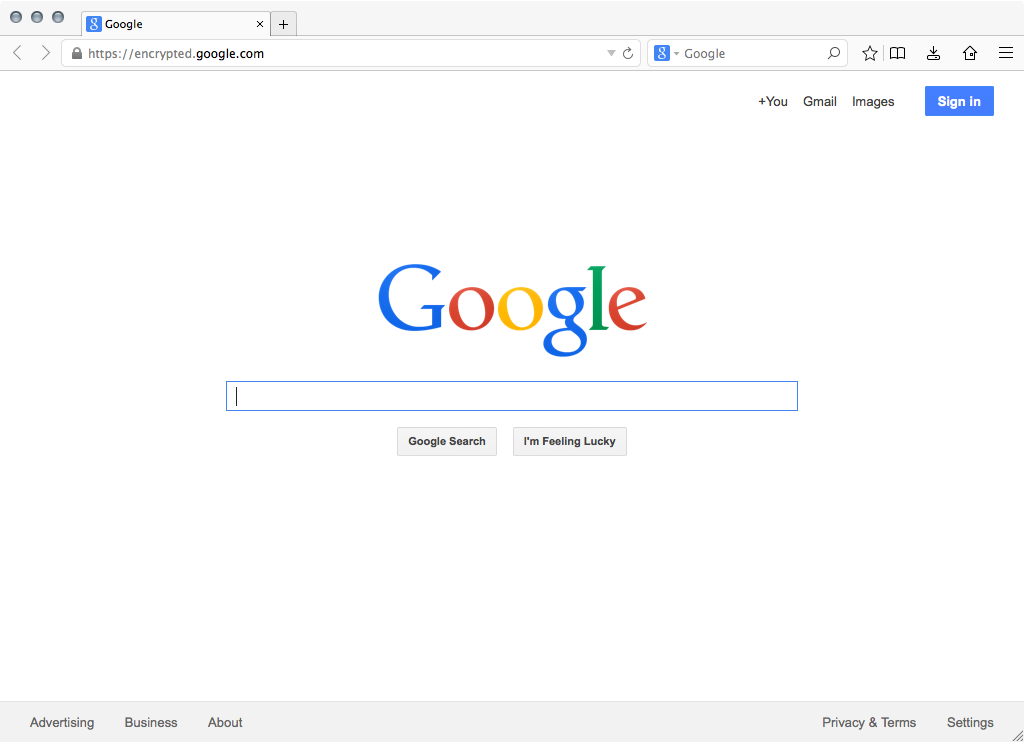Open the Privacy & Terms link
This screenshot has height=742, width=1024.
[869, 722]
